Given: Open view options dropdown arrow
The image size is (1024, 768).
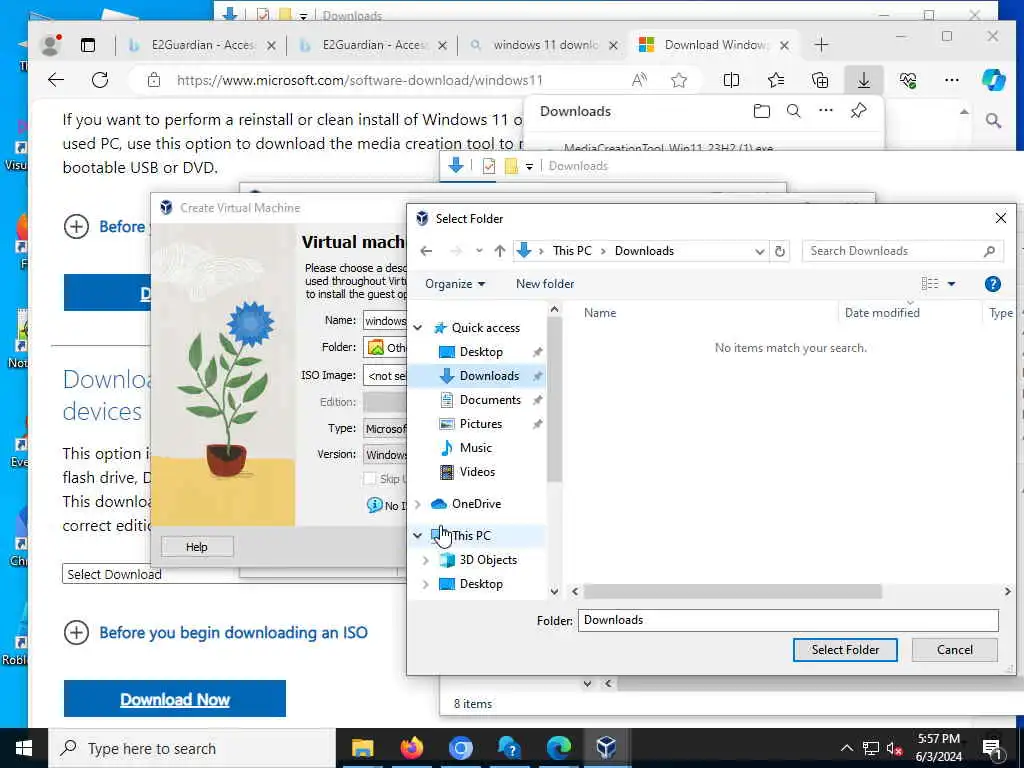Looking at the screenshot, I should point(952,283).
